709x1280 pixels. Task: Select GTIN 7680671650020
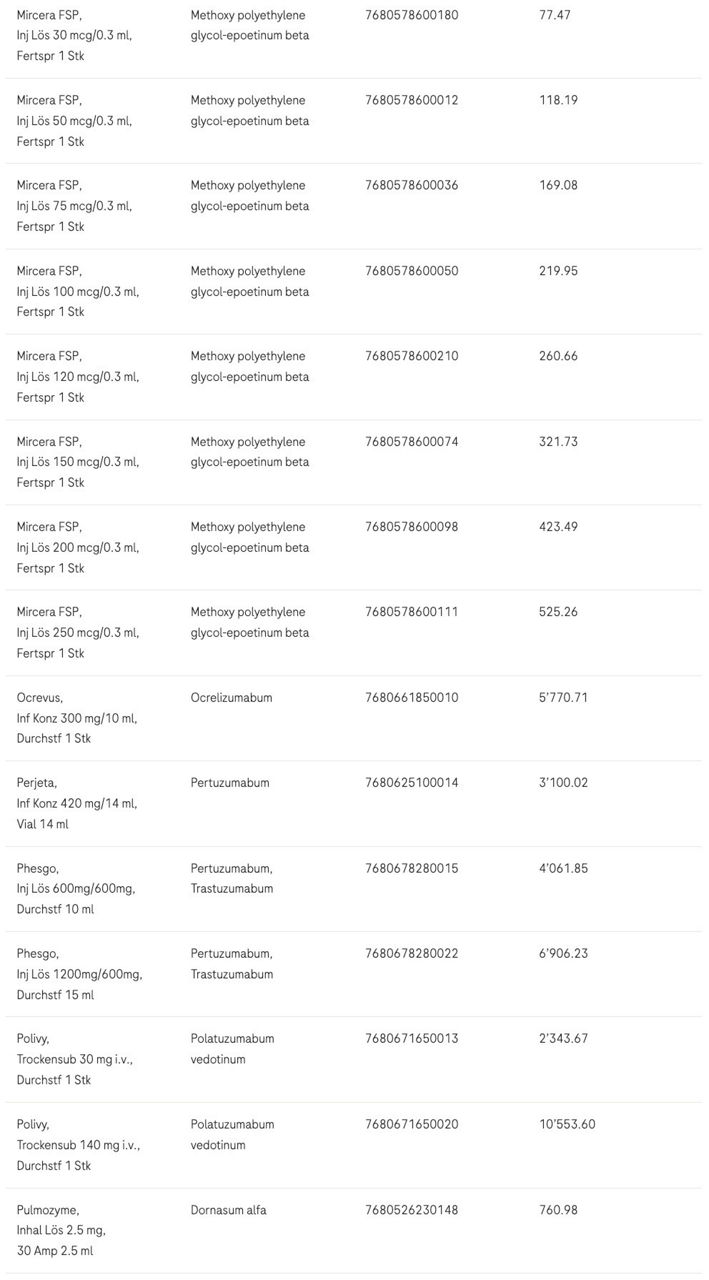412,1124
